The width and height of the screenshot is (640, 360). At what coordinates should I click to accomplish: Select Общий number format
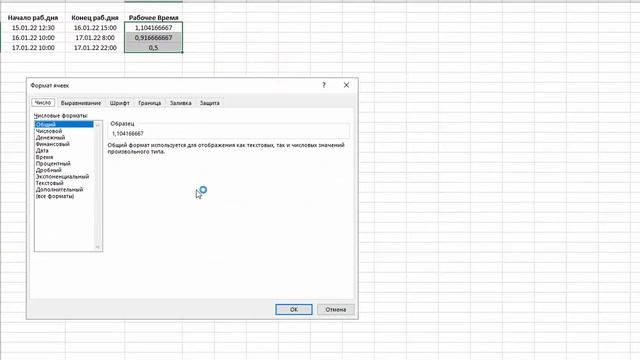click(64, 124)
